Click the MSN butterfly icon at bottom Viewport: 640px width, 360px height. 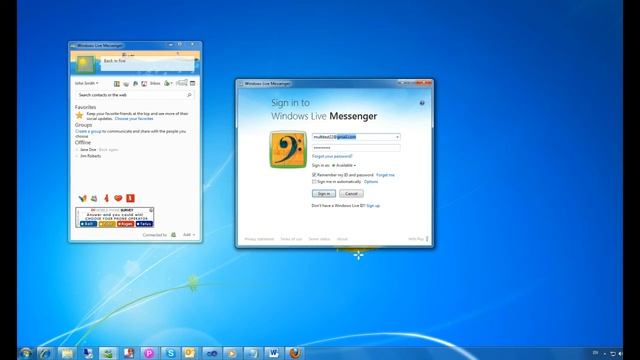click(82, 198)
